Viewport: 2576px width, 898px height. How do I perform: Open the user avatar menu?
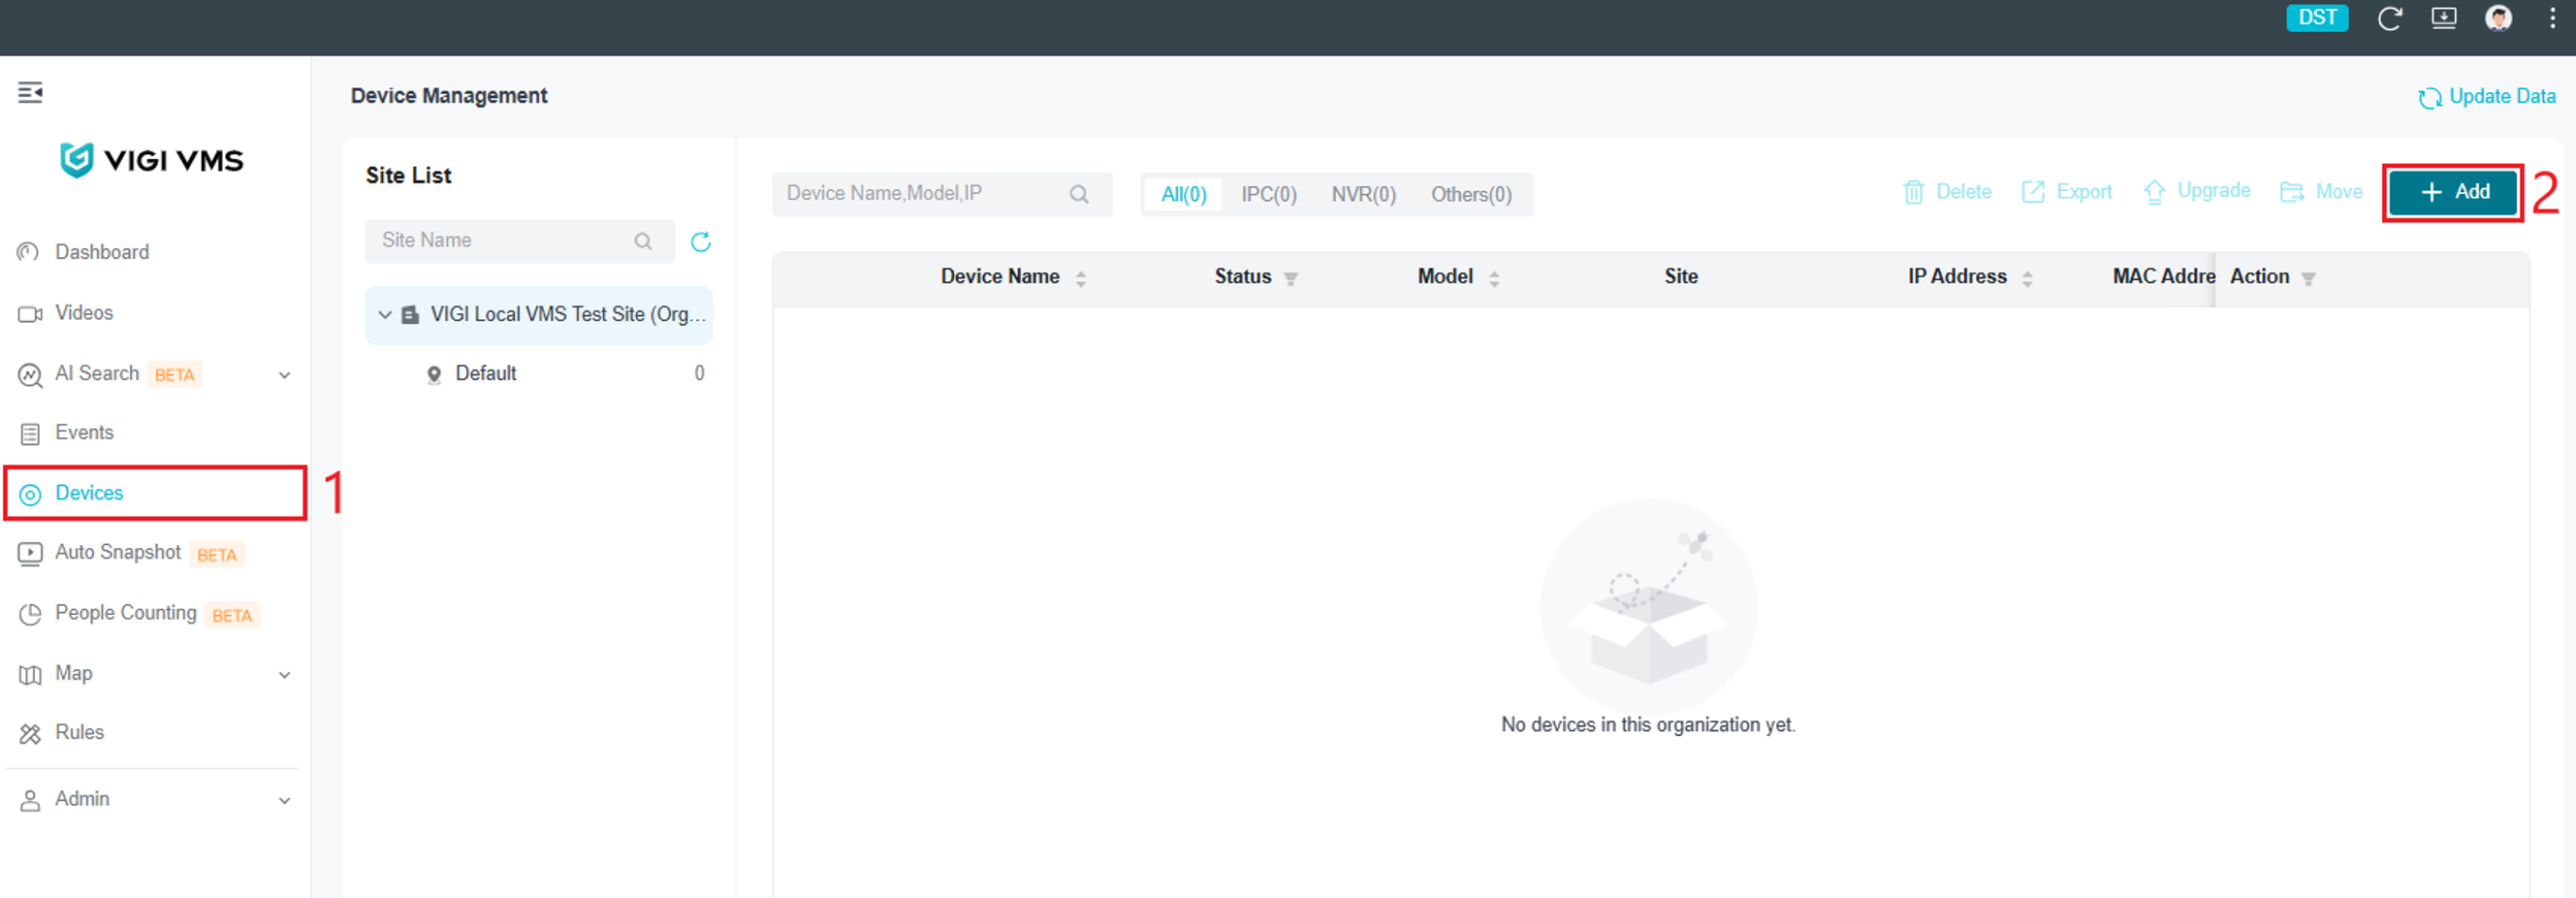tap(2498, 18)
